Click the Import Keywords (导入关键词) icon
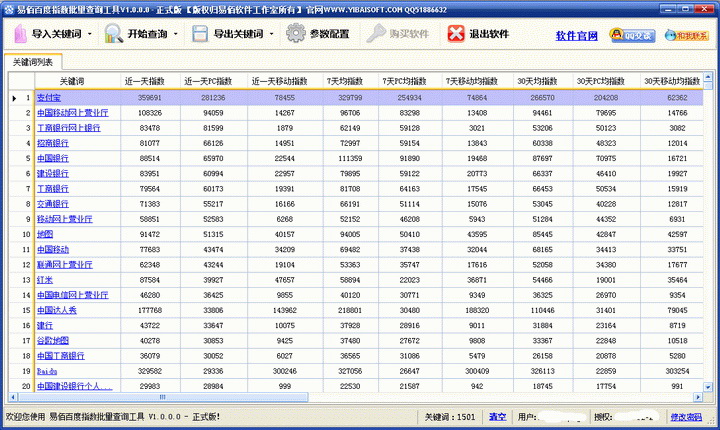This screenshot has height=430, width=720. [x=20, y=34]
